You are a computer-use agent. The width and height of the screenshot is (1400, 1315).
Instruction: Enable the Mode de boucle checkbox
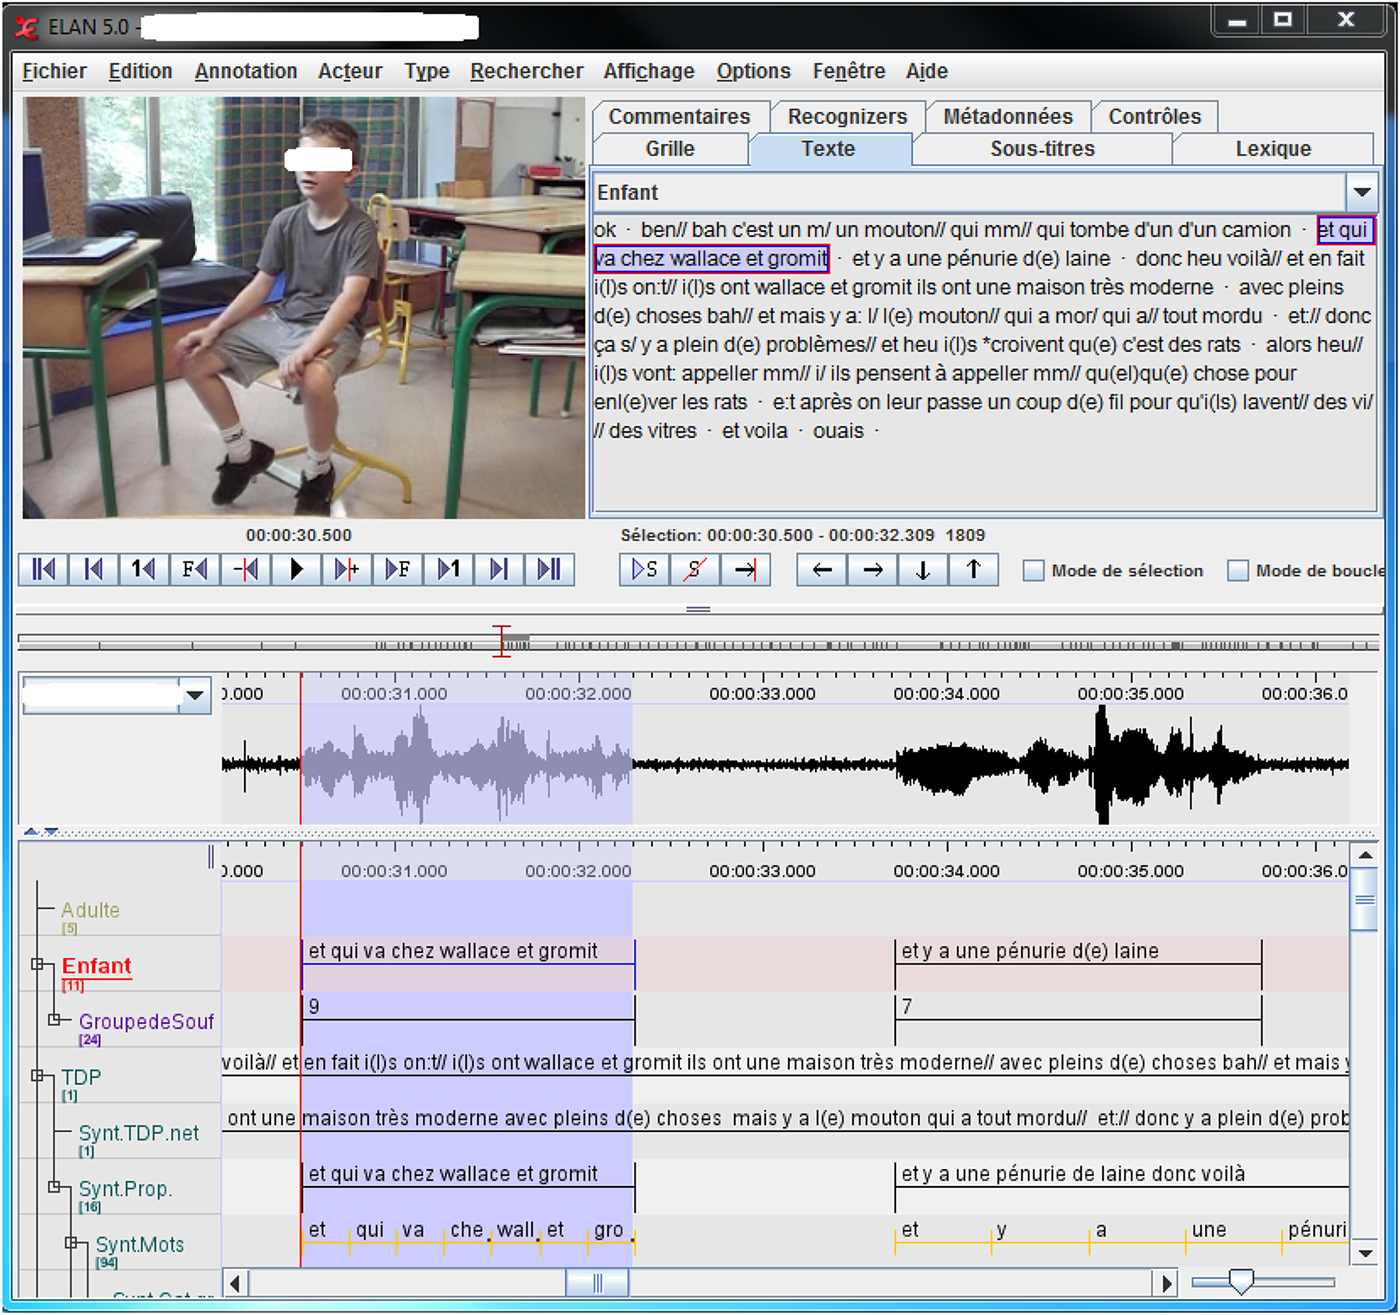(1238, 571)
